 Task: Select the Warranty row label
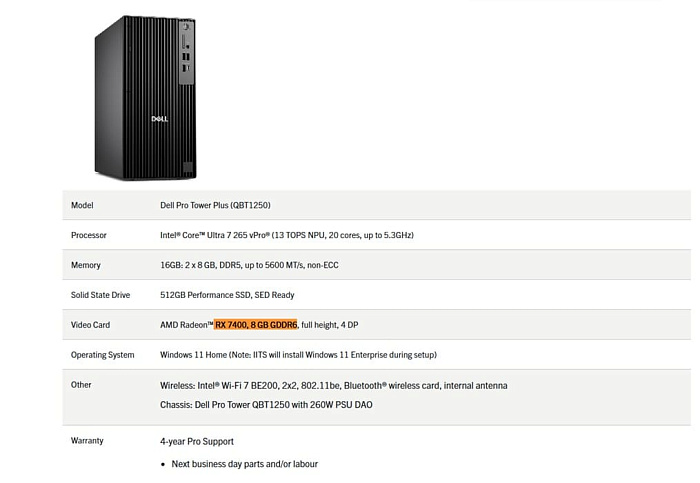pos(87,441)
